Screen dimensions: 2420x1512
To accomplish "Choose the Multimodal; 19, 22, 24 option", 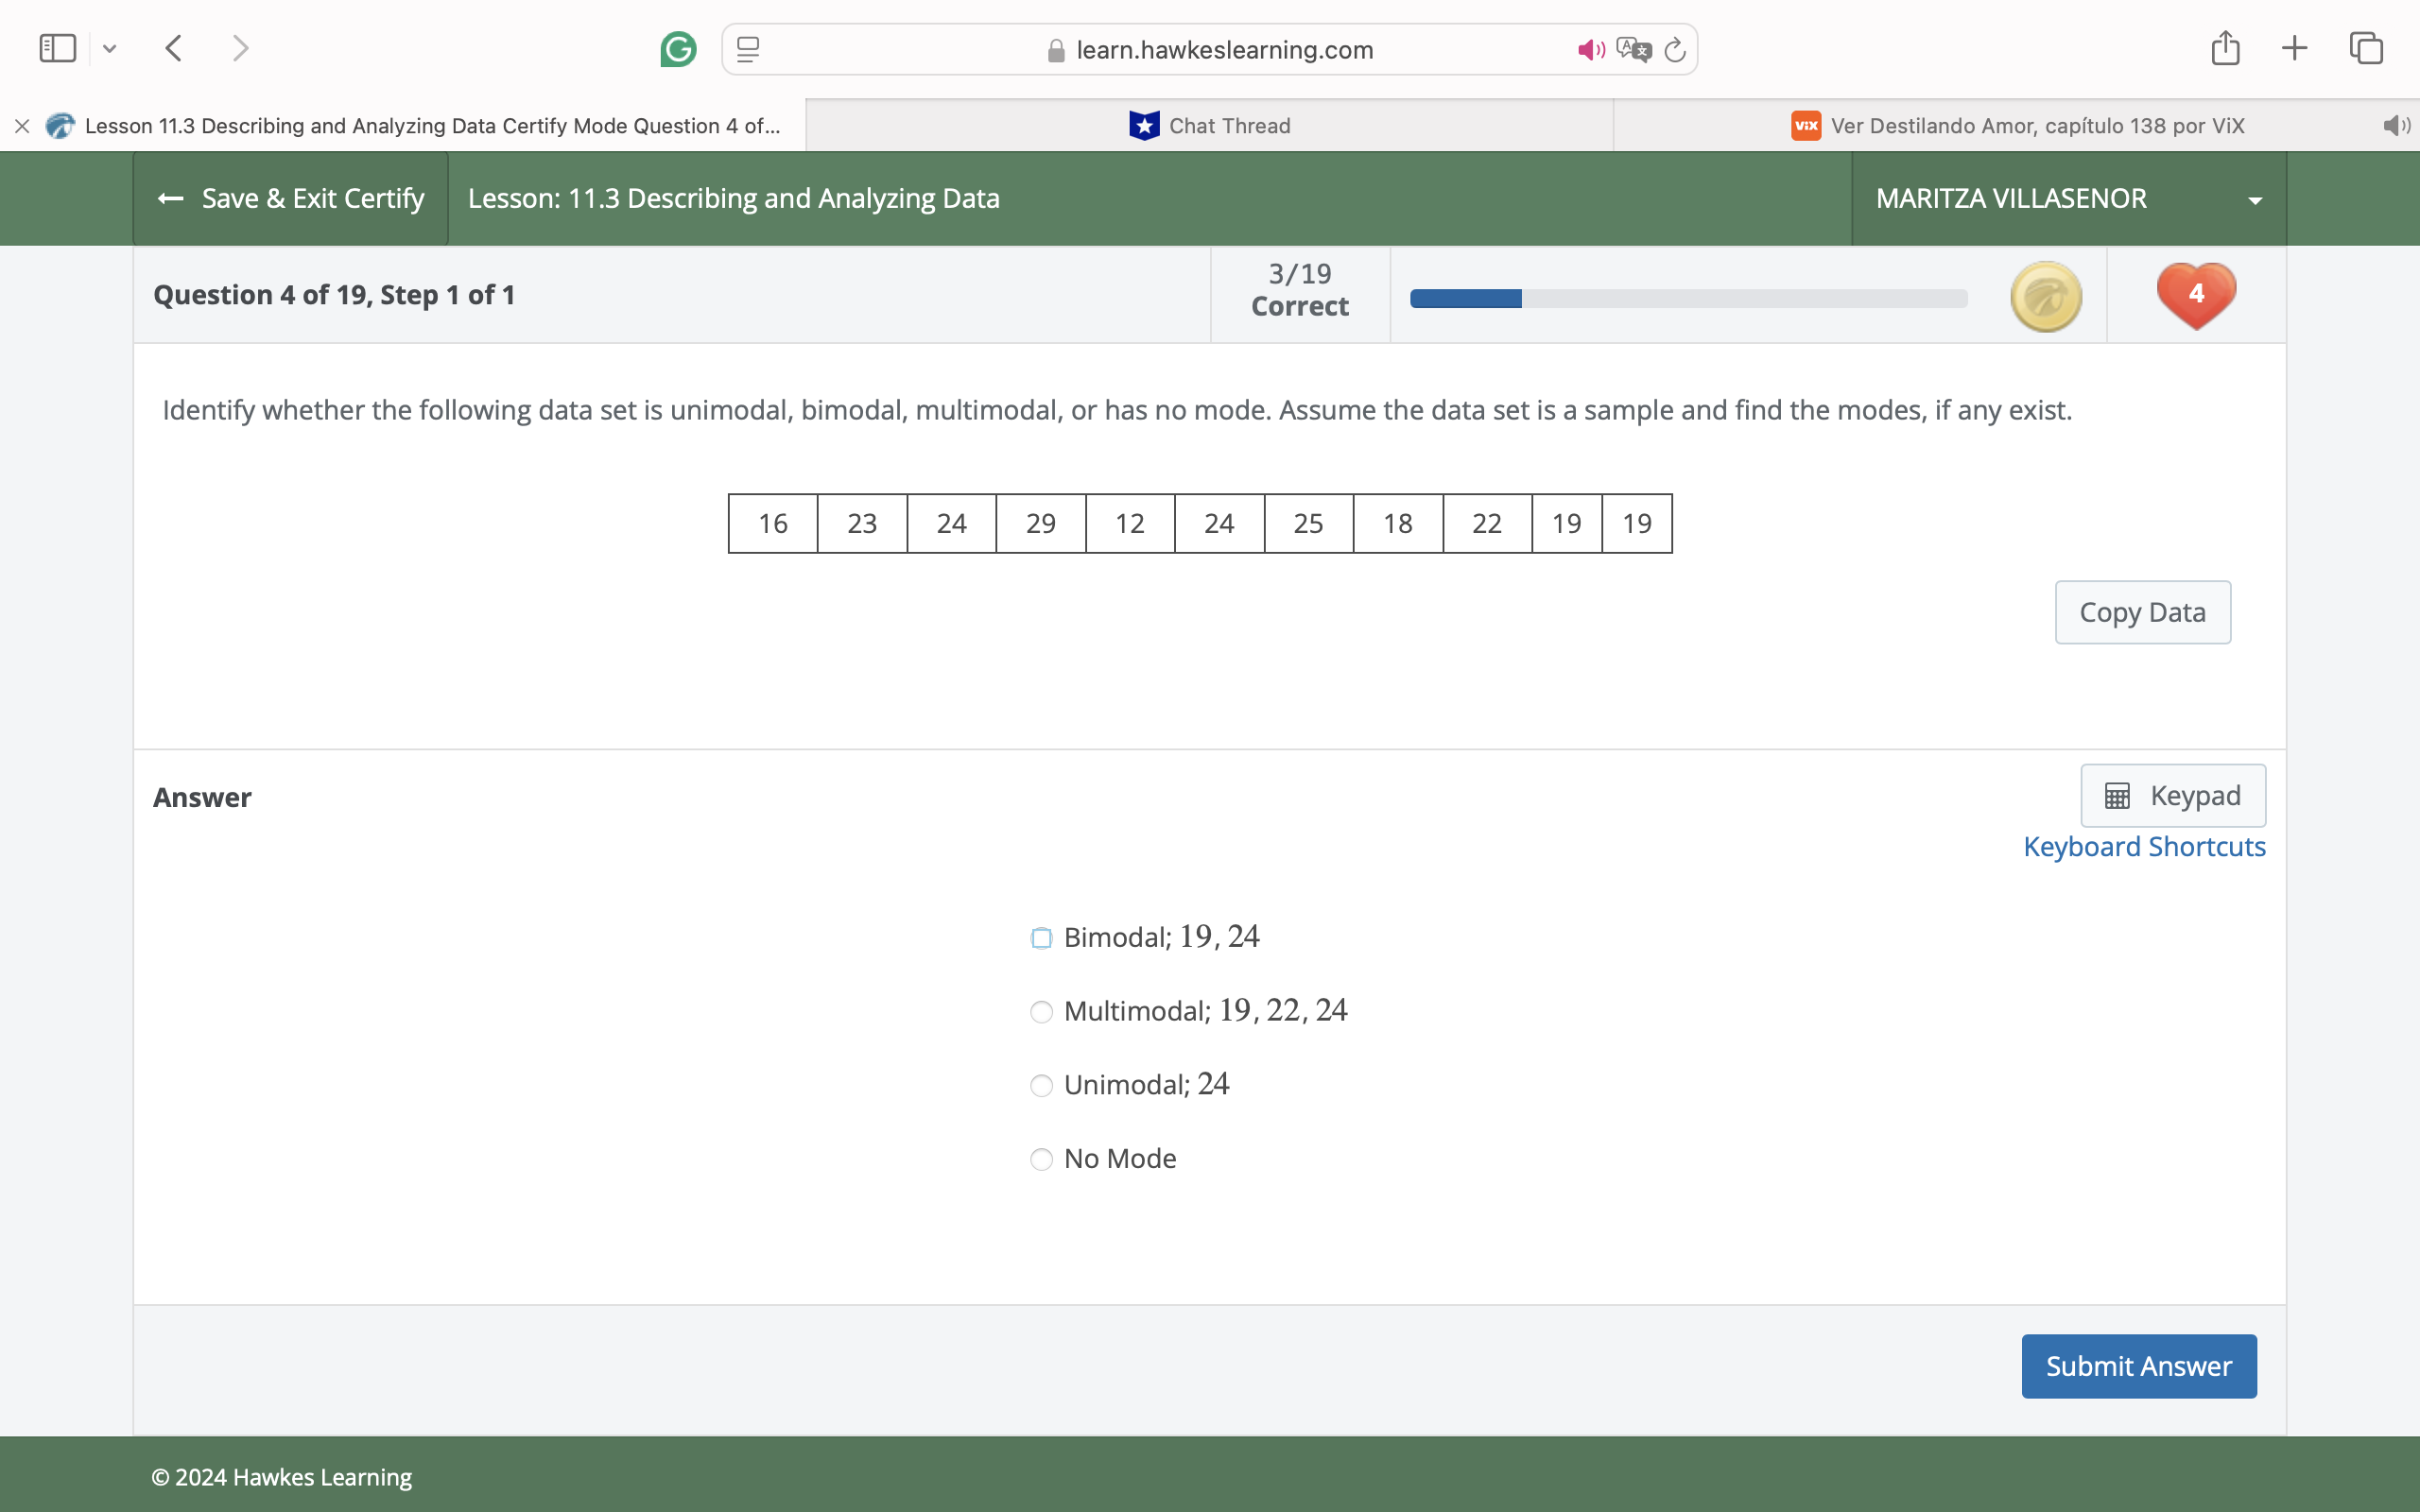I will click(1041, 1011).
